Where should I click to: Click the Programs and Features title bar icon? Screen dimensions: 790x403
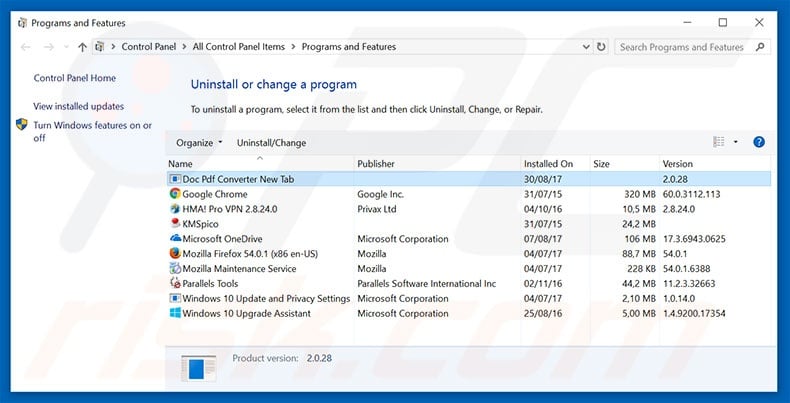pyautogui.click(x=22, y=23)
